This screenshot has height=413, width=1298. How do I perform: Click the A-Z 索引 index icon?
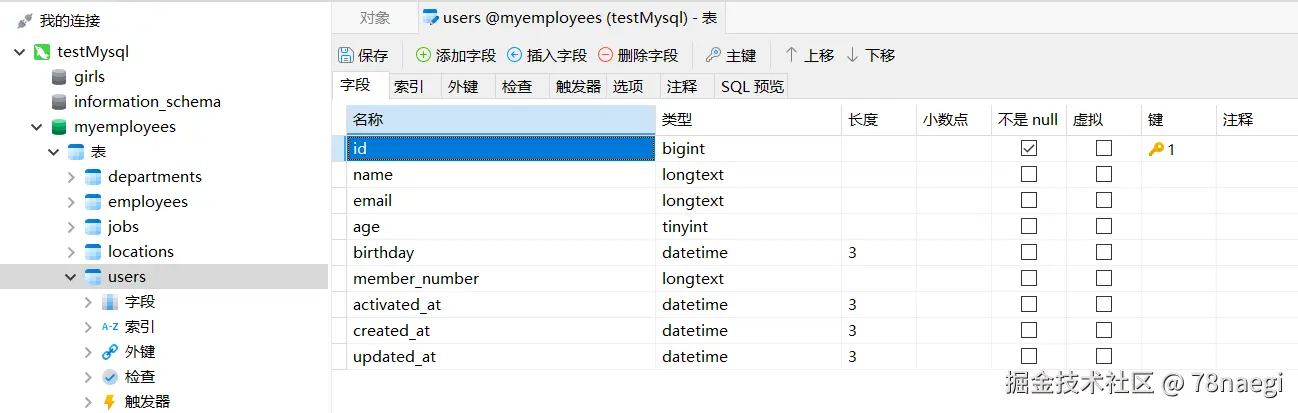pyautogui.click(x=110, y=327)
